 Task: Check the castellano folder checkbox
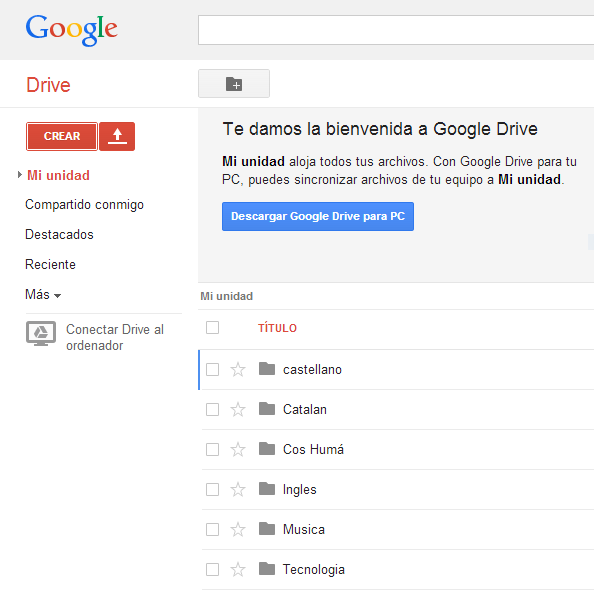click(212, 369)
